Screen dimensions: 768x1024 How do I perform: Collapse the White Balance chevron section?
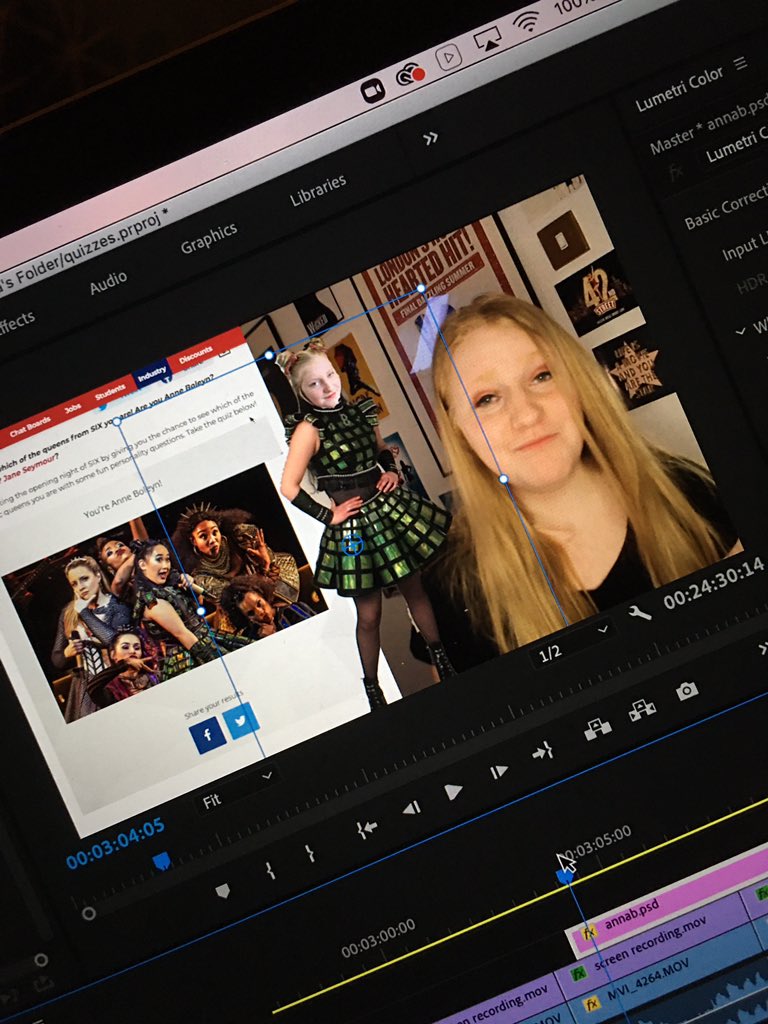740,332
